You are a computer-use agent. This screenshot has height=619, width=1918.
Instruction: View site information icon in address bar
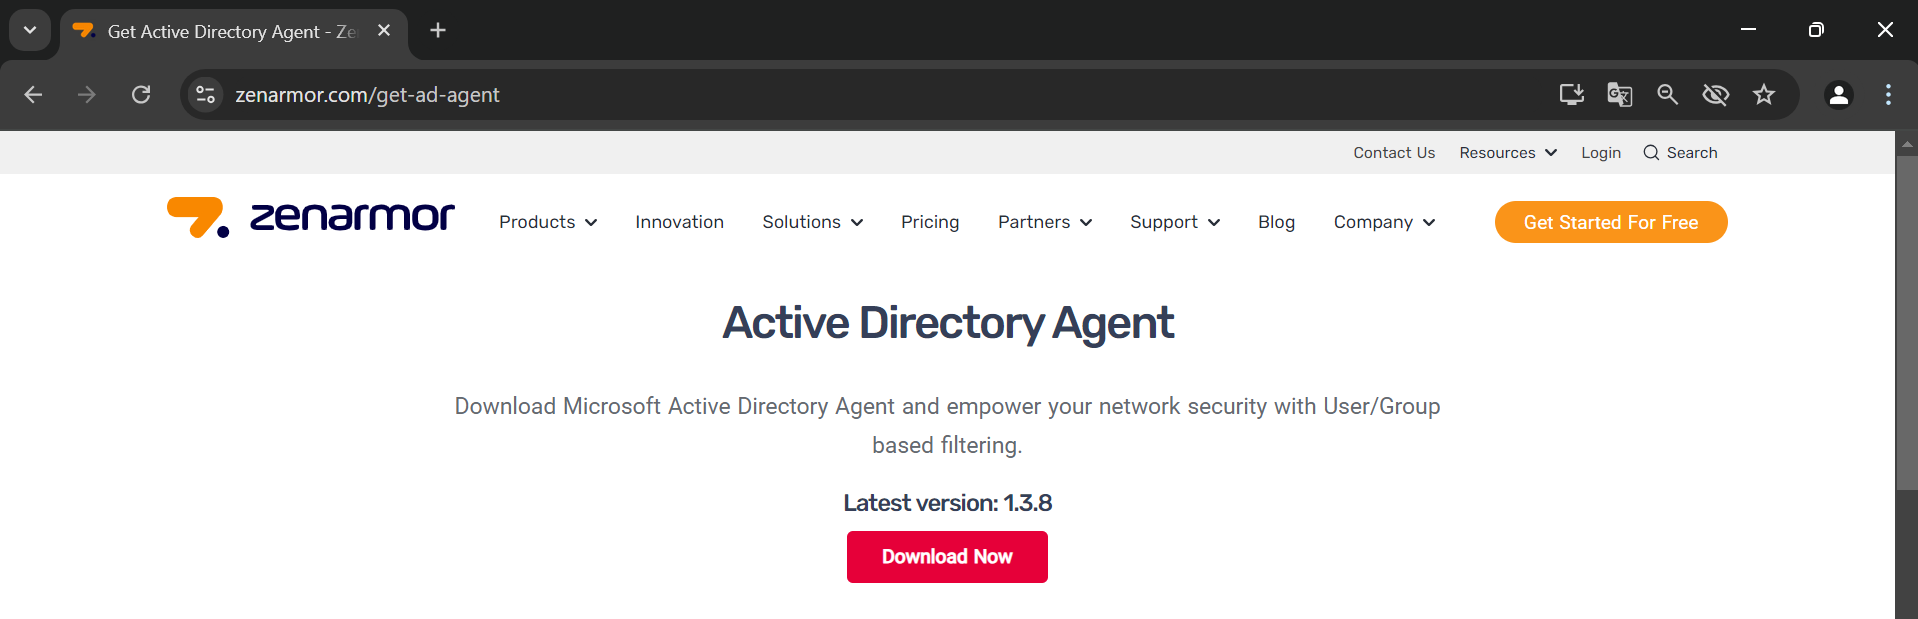206,95
